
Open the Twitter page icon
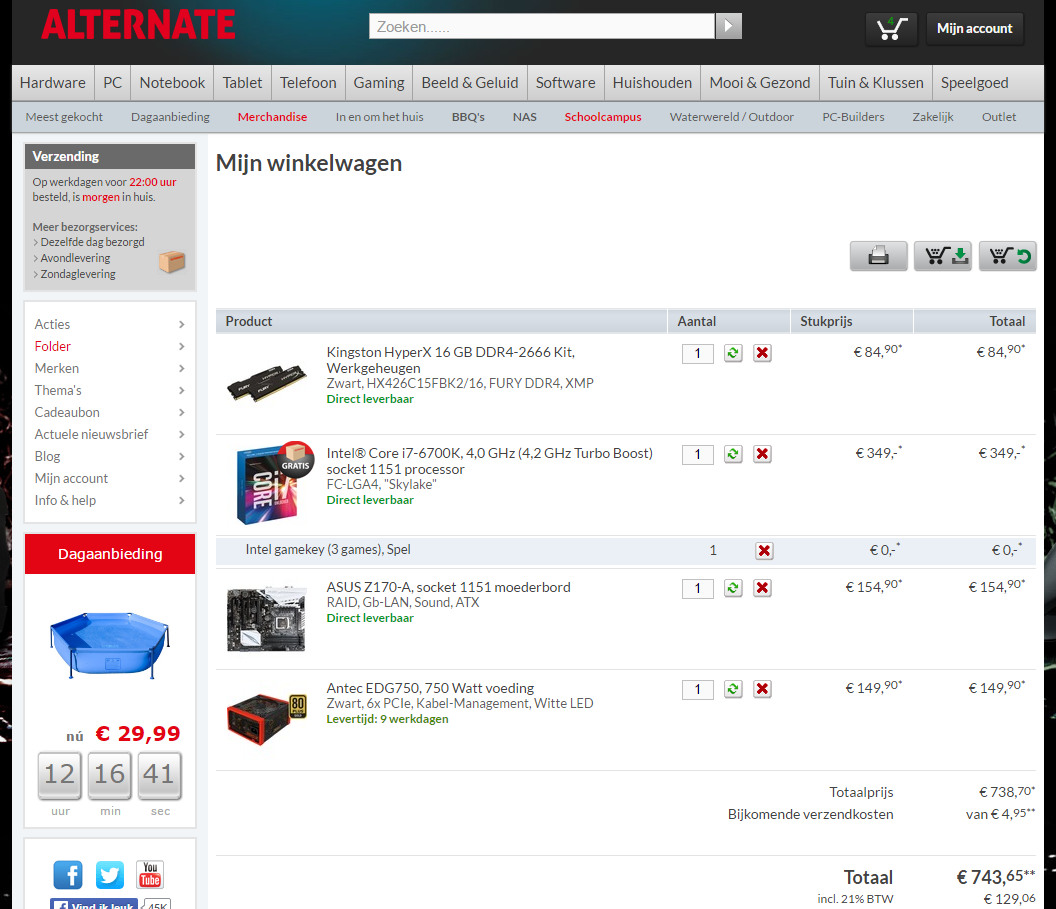tap(109, 875)
